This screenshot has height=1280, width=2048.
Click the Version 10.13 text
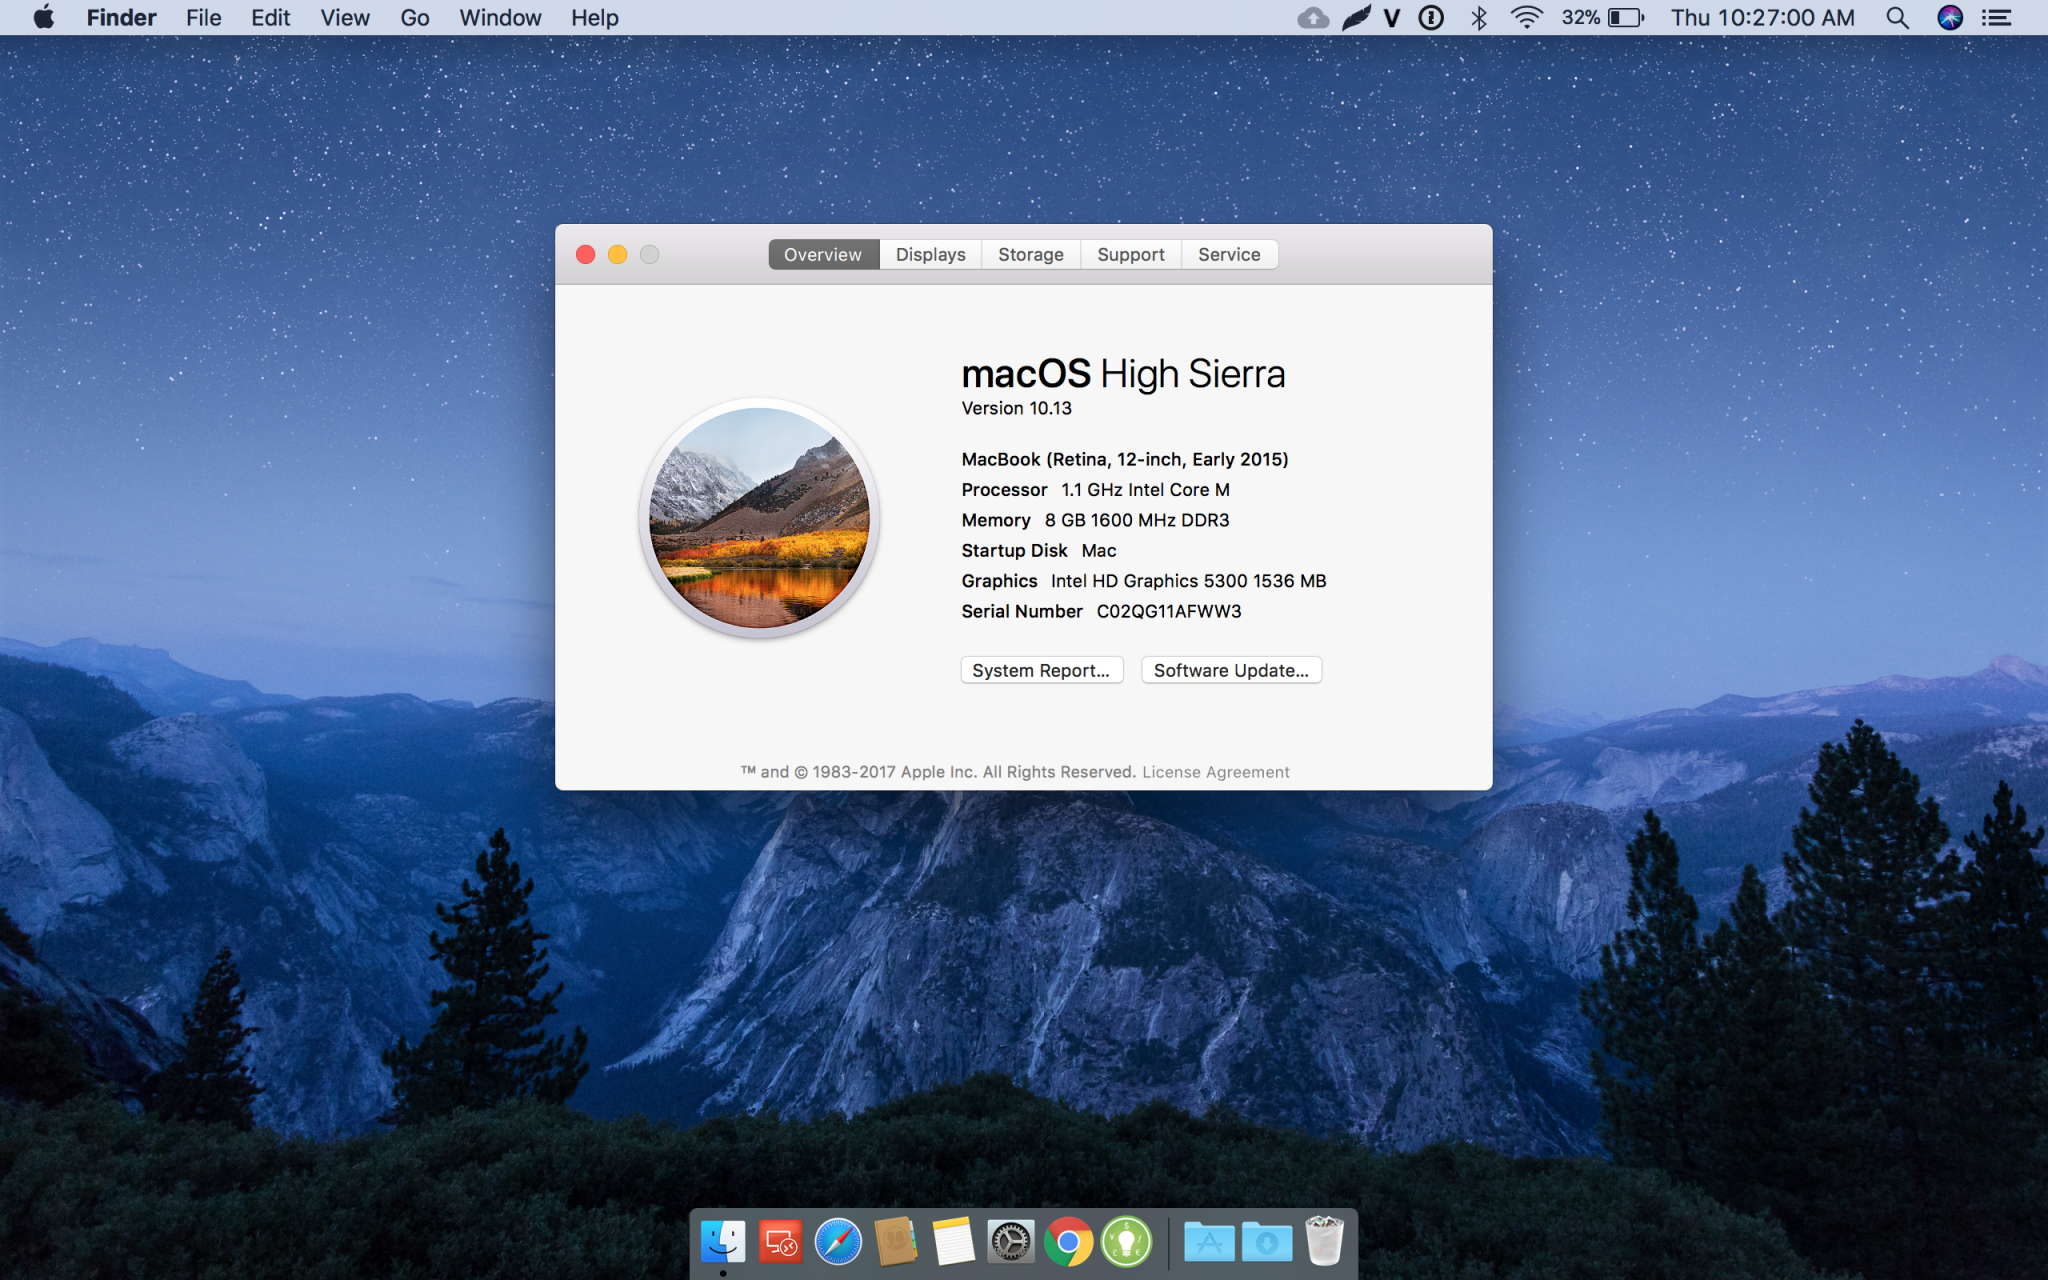tap(1016, 408)
